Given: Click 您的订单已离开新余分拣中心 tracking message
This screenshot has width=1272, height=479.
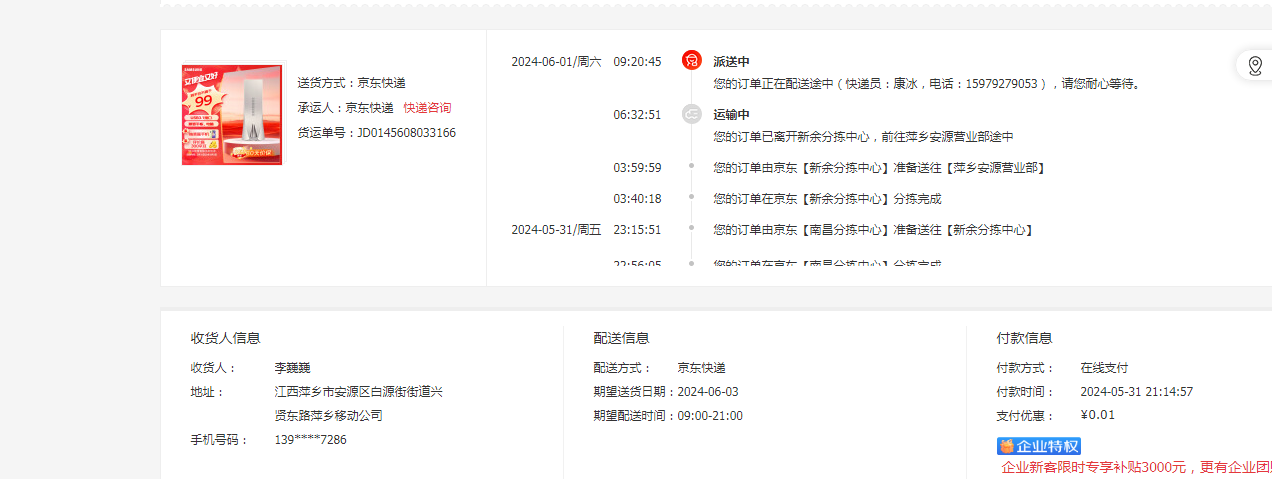Looking at the screenshot, I should 863,137.
